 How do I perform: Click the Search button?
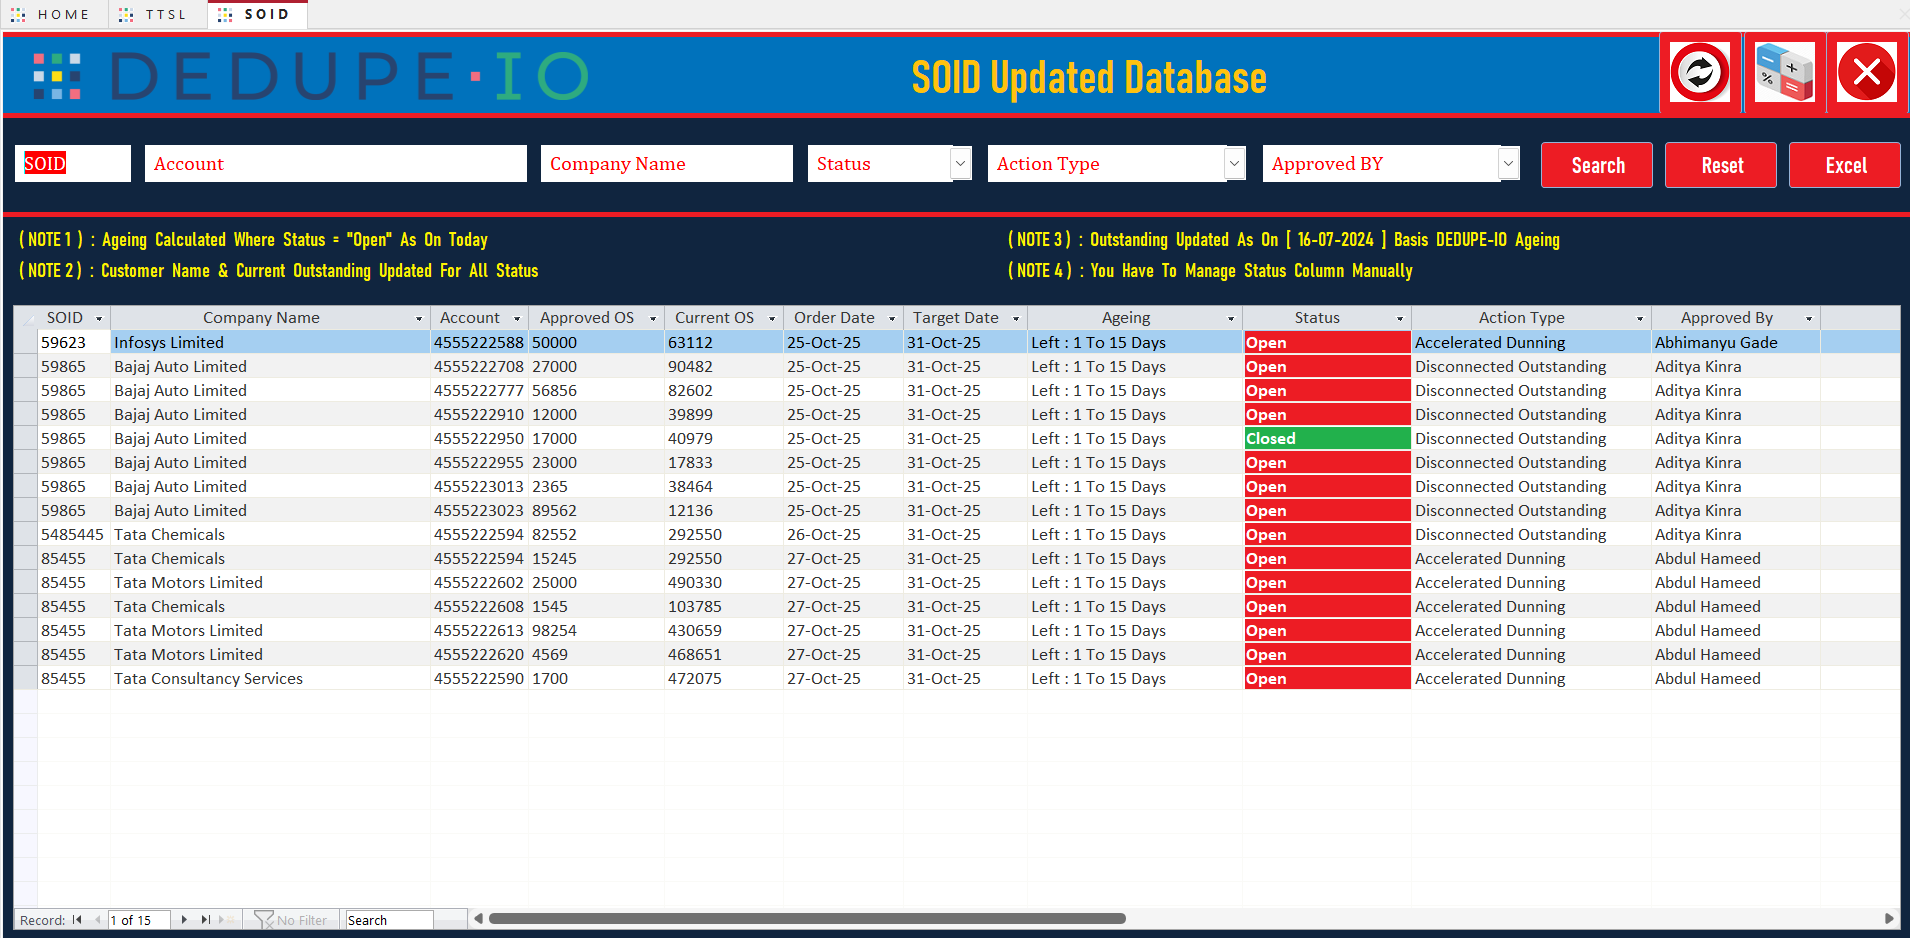coord(1596,164)
